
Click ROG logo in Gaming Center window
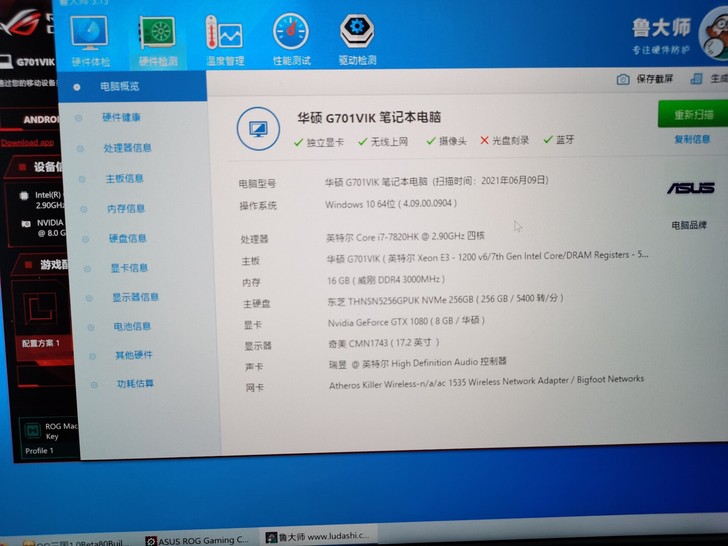21,23
